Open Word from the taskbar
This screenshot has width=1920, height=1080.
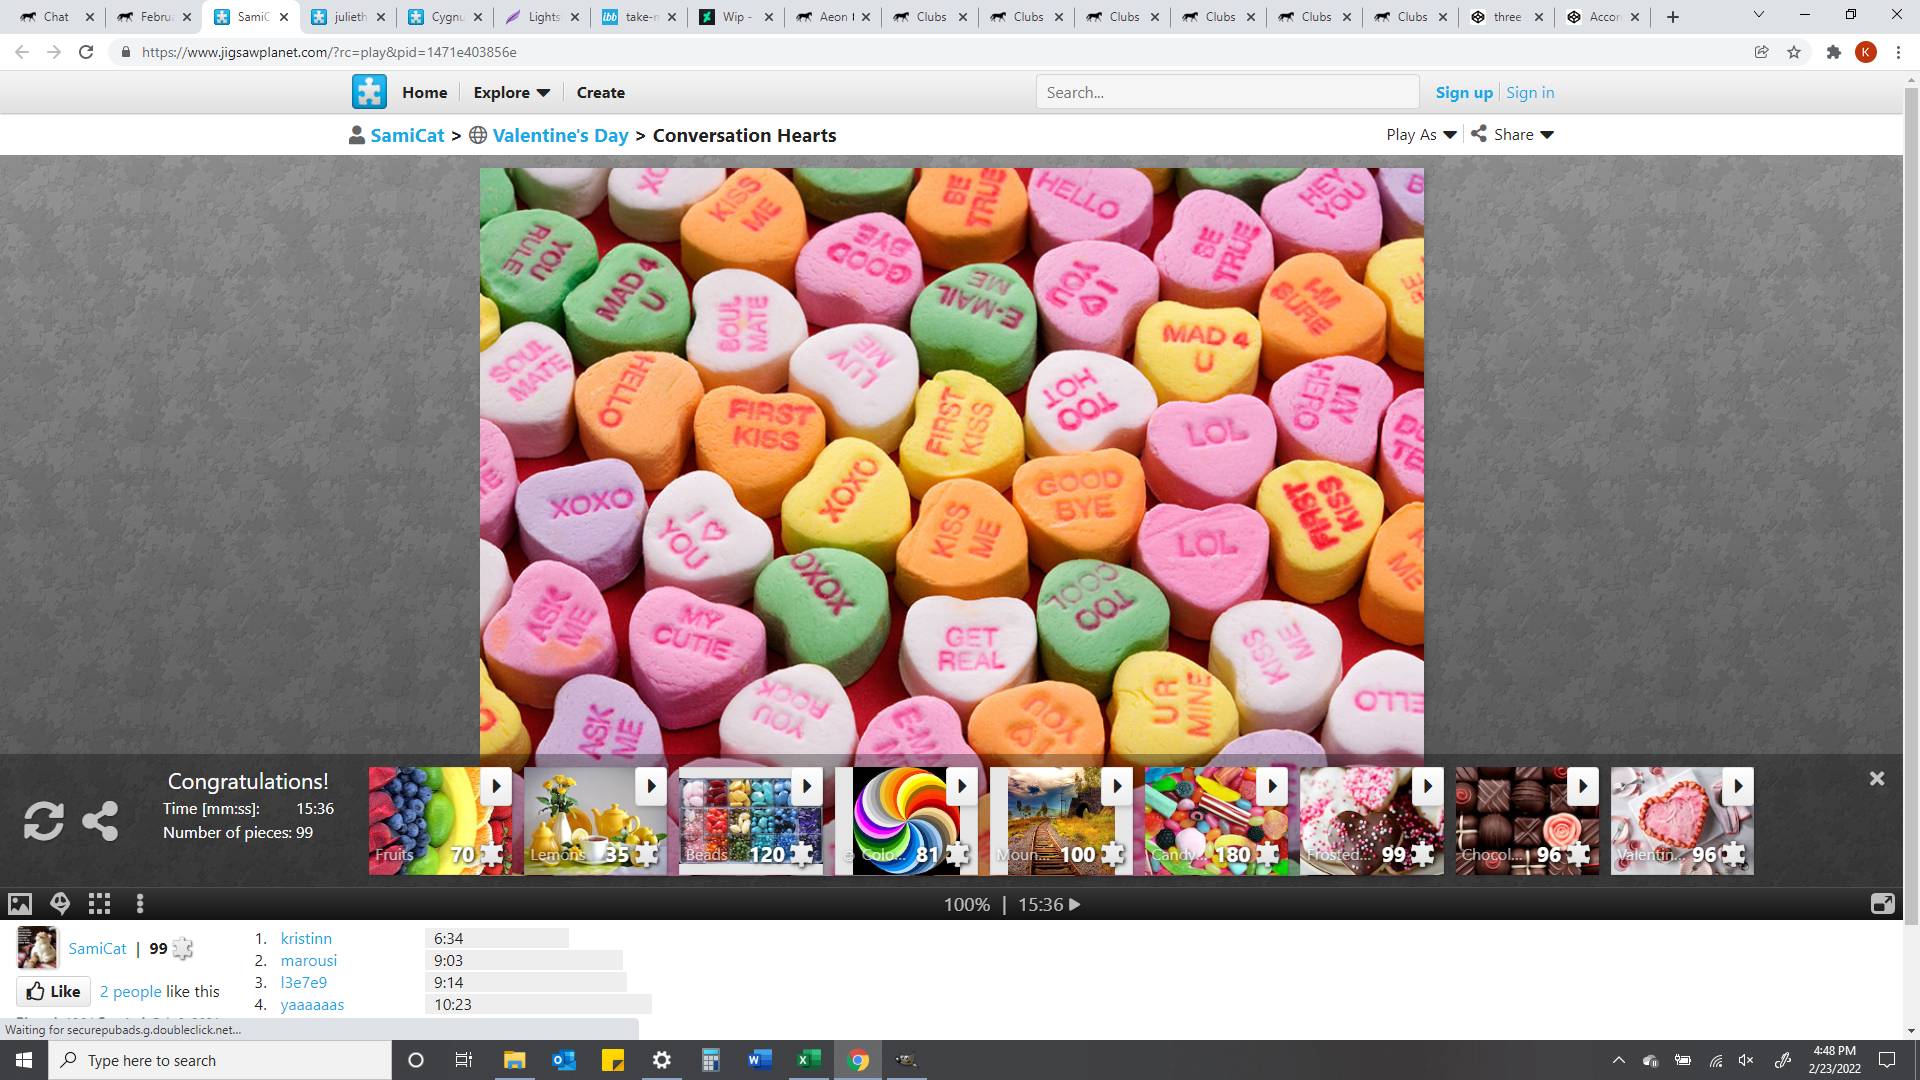click(759, 1060)
